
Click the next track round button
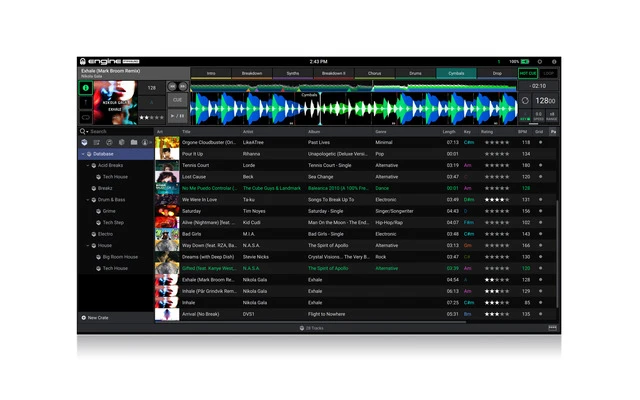tap(182, 87)
